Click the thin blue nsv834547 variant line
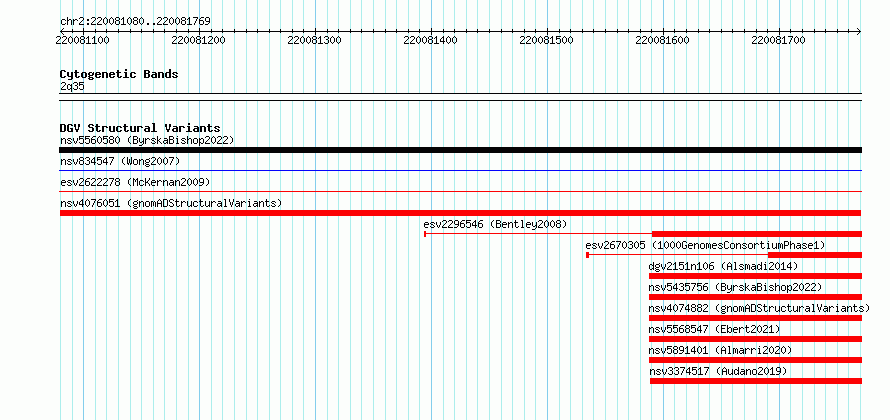 (x=460, y=170)
